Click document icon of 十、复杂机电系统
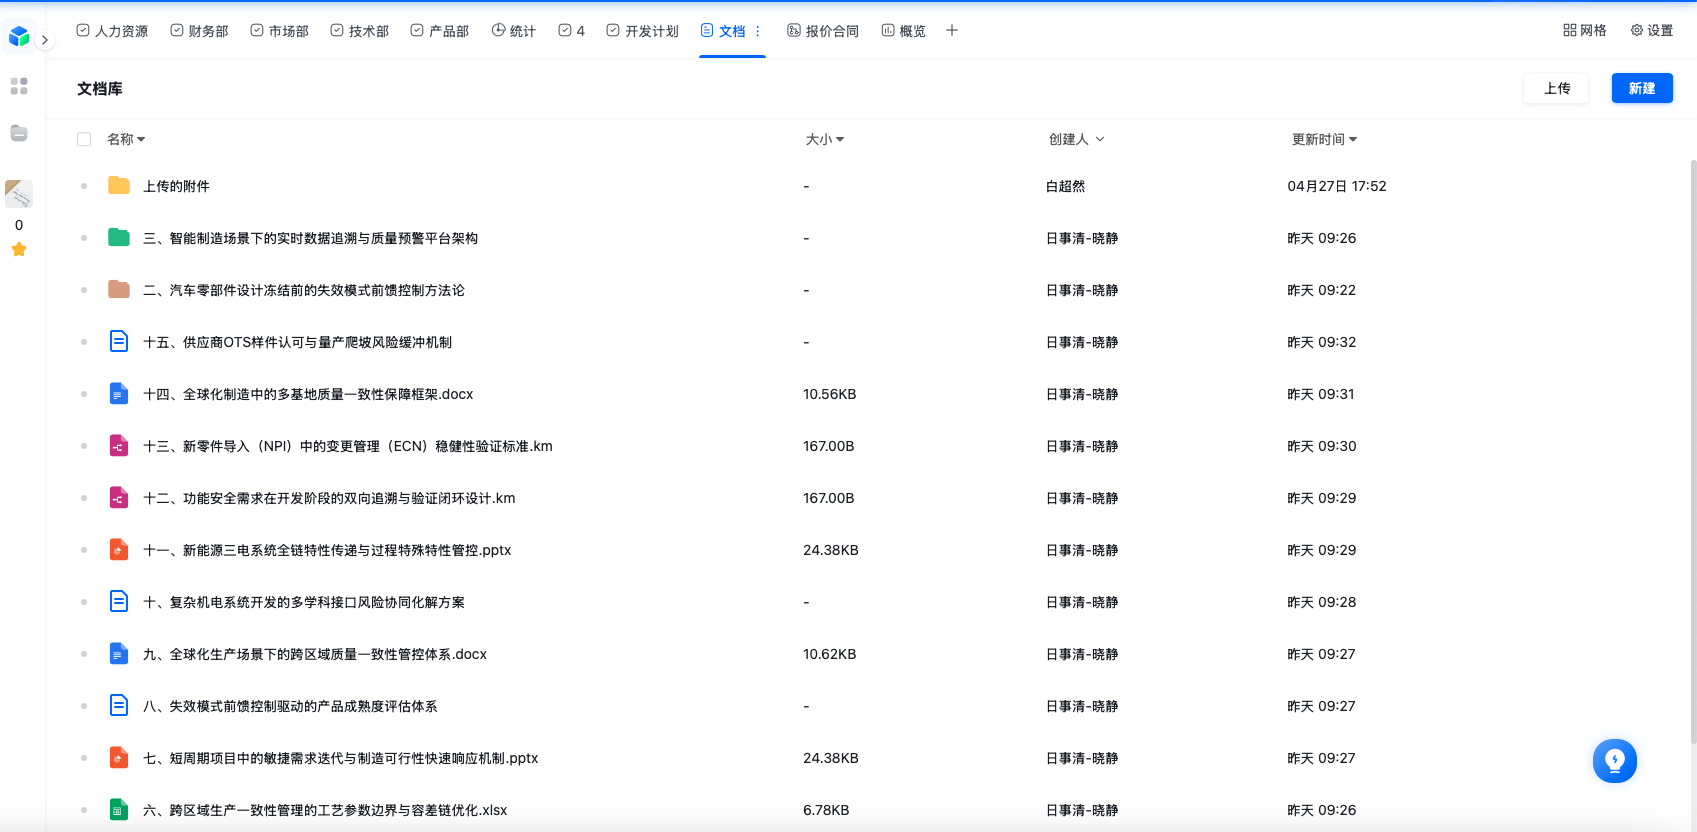This screenshot has width=1697, height=832. (119, 602)
